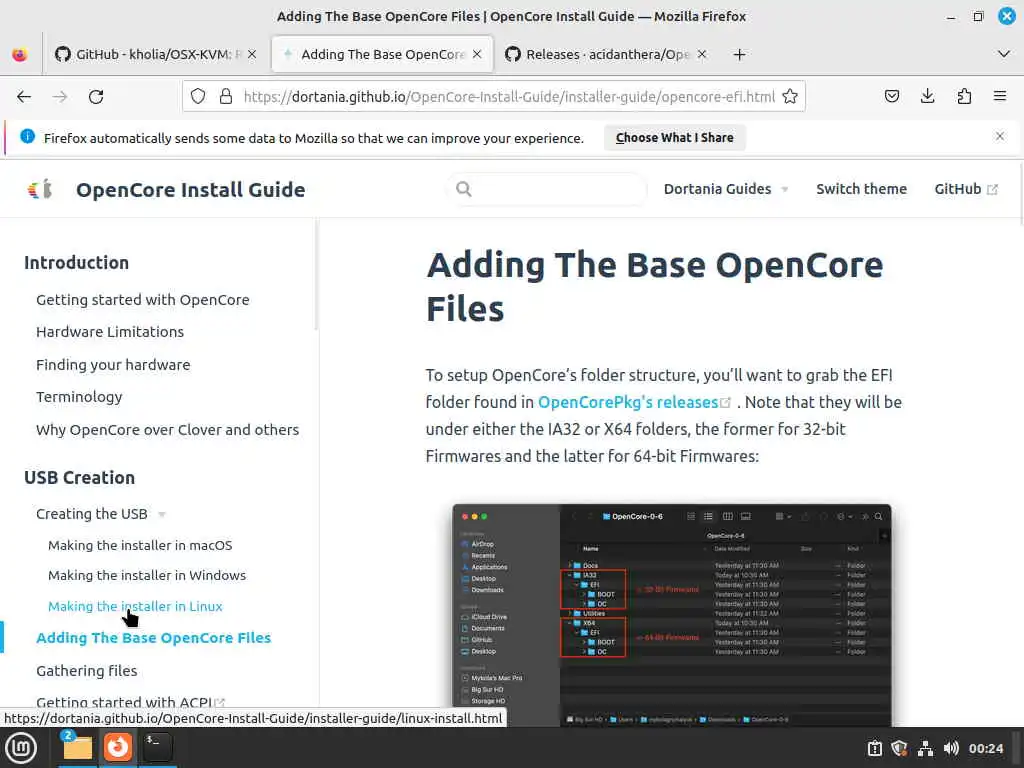Screen dimensions: 1024x768
Task: Reload the current page
Action: coord(96,97)
